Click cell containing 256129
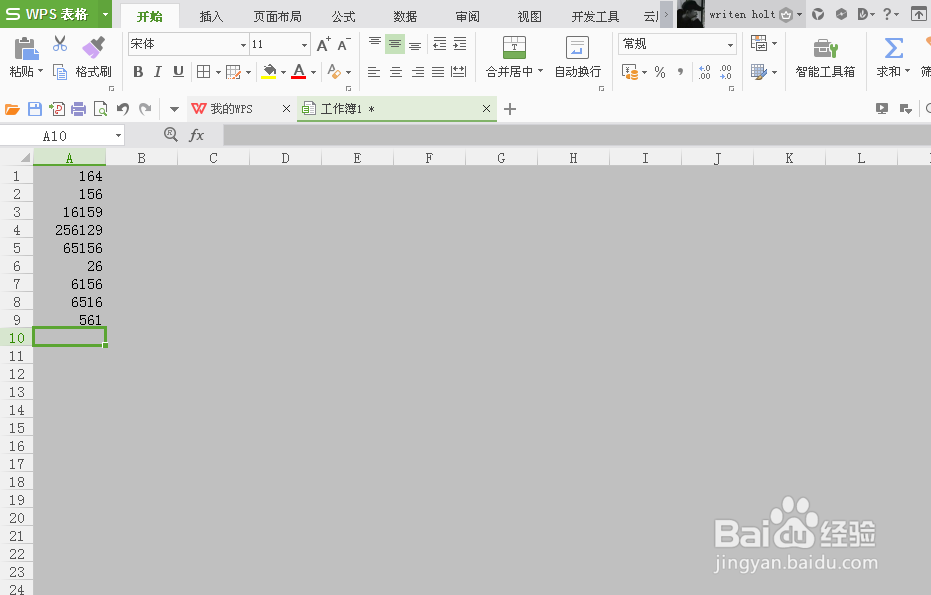The image size is (931, 595). click(69, 230)
